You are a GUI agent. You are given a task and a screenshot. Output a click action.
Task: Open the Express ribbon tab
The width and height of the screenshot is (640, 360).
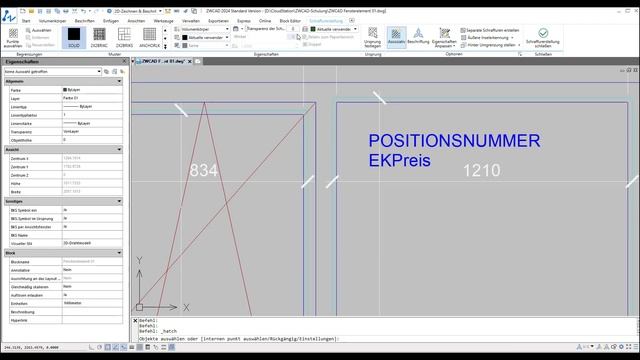click(x=244, y=20)
